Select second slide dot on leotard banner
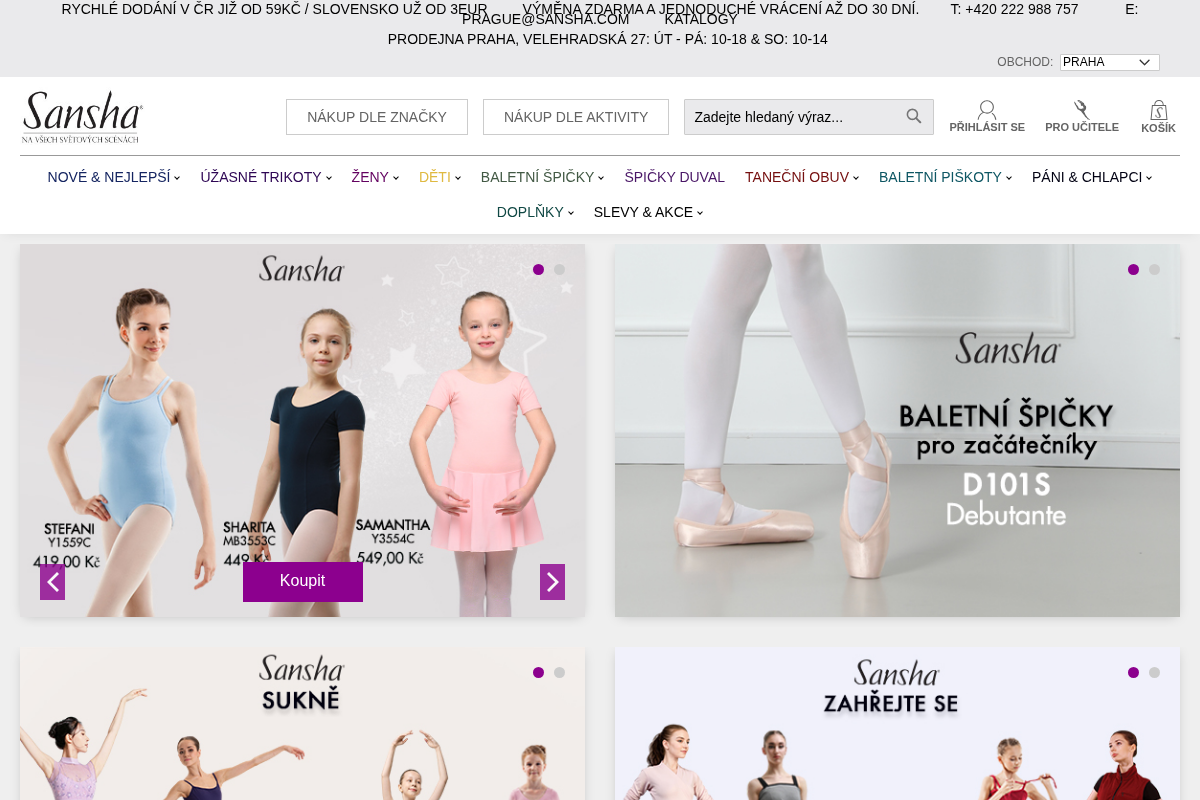 point(559,270)
